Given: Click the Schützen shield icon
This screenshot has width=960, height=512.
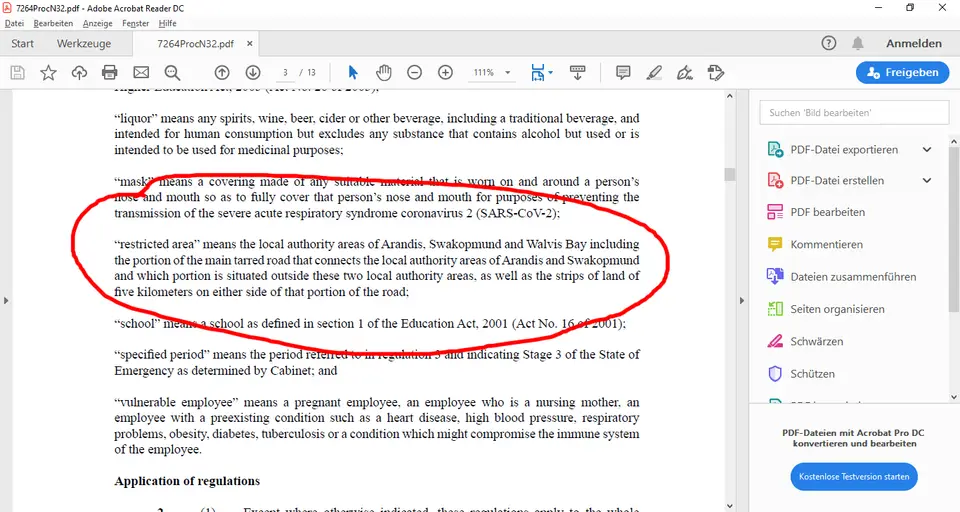Looking at the screenshot, I should (774, 374).
